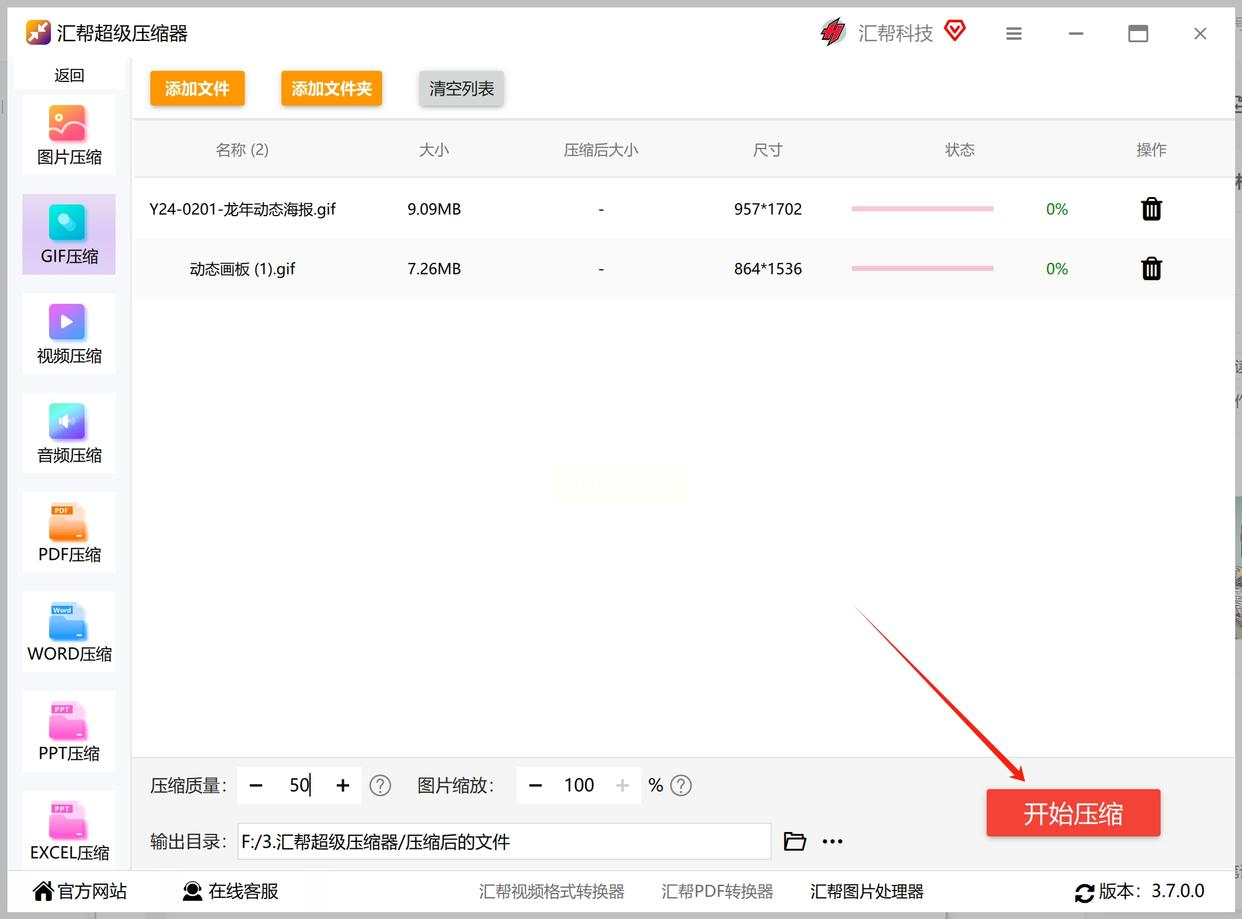The image size is (1242, 919).
Task: Select file Y24-0201-龙年动态海报.gif
Action: (x=243, y=209)
